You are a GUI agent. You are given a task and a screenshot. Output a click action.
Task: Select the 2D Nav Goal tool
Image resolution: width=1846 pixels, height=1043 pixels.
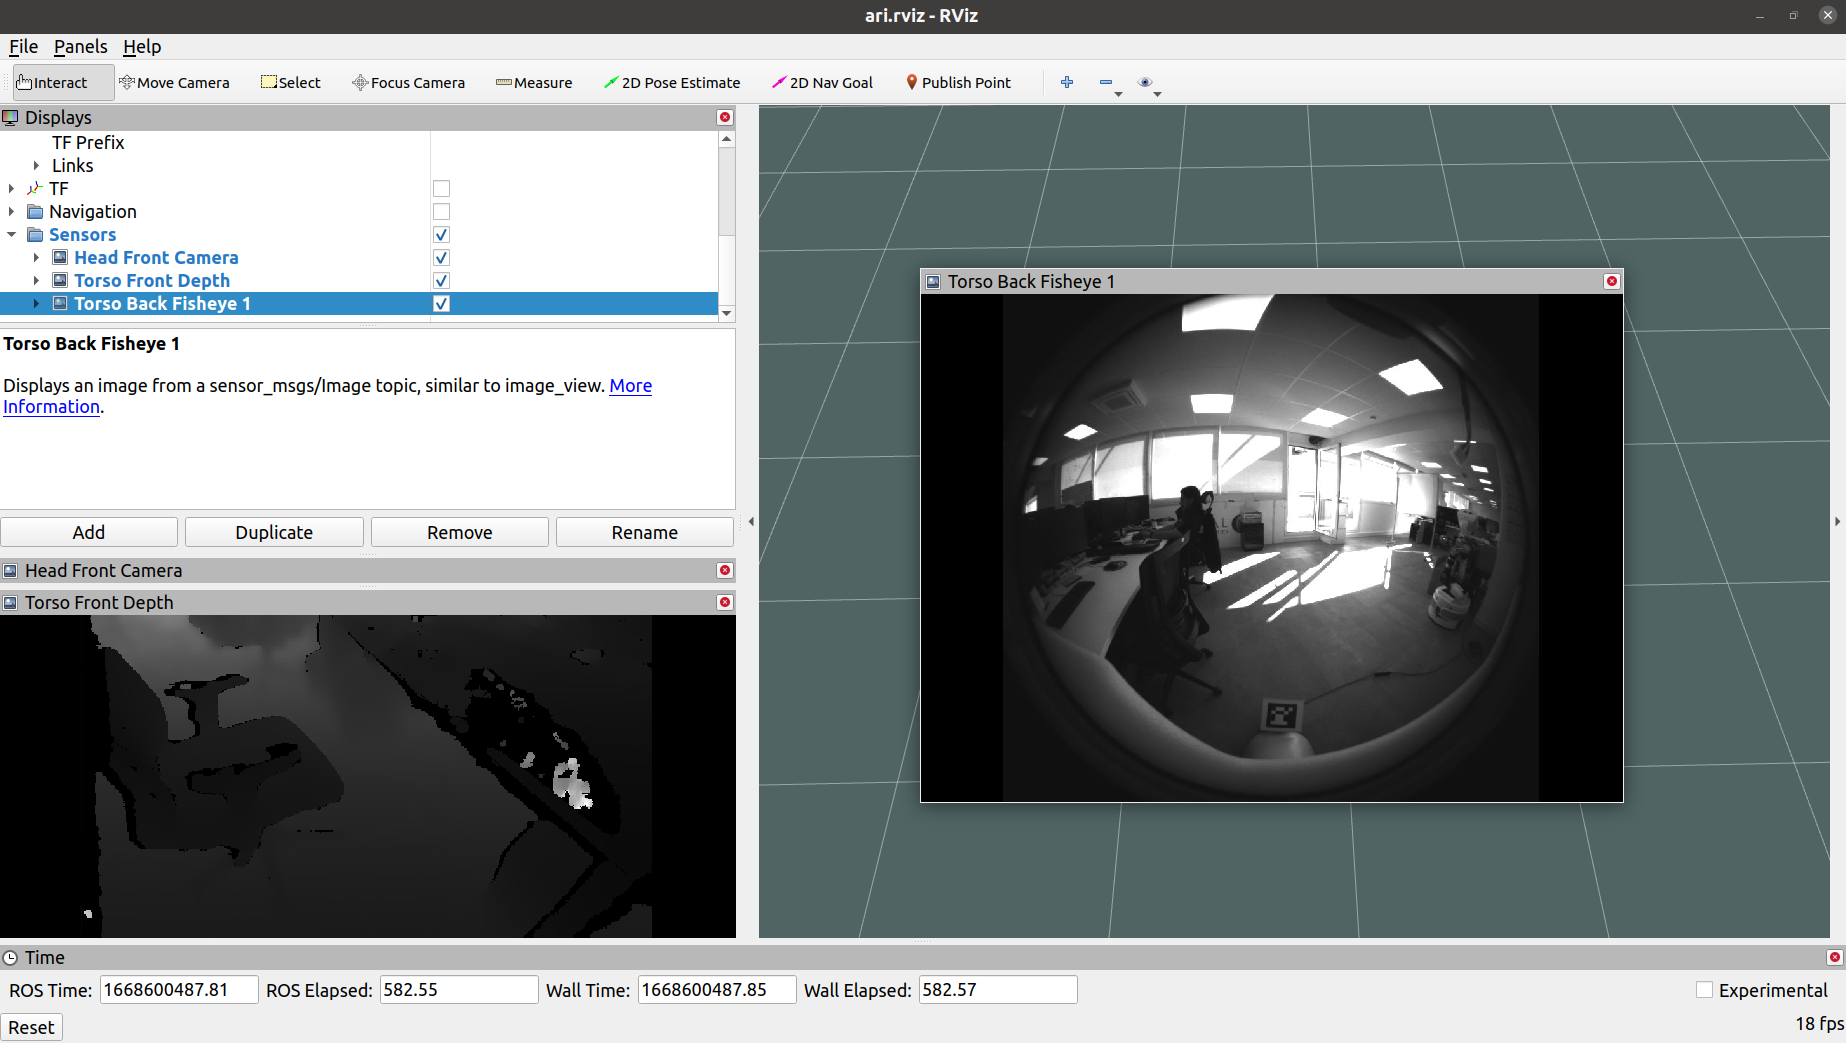(822, 82)
